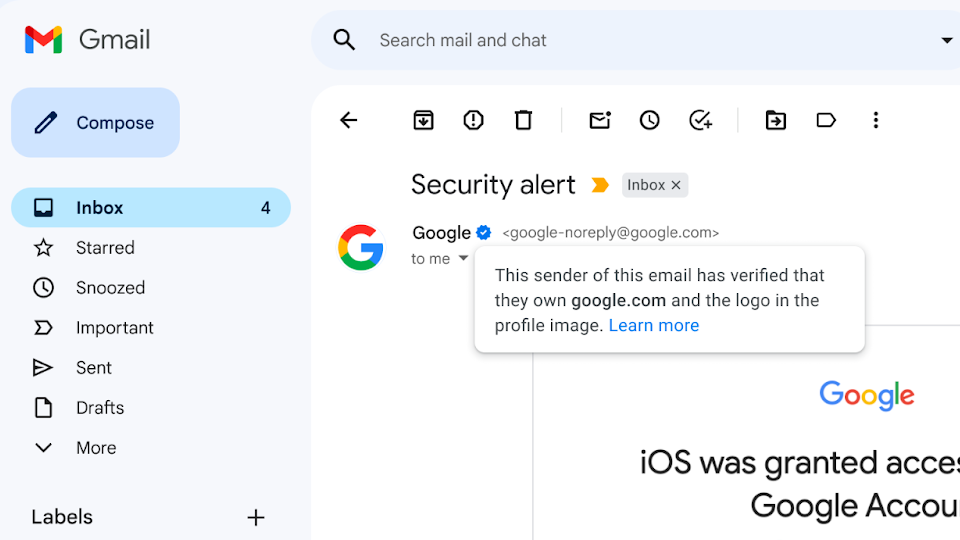Open the Move to folder icon

(776, 120)
